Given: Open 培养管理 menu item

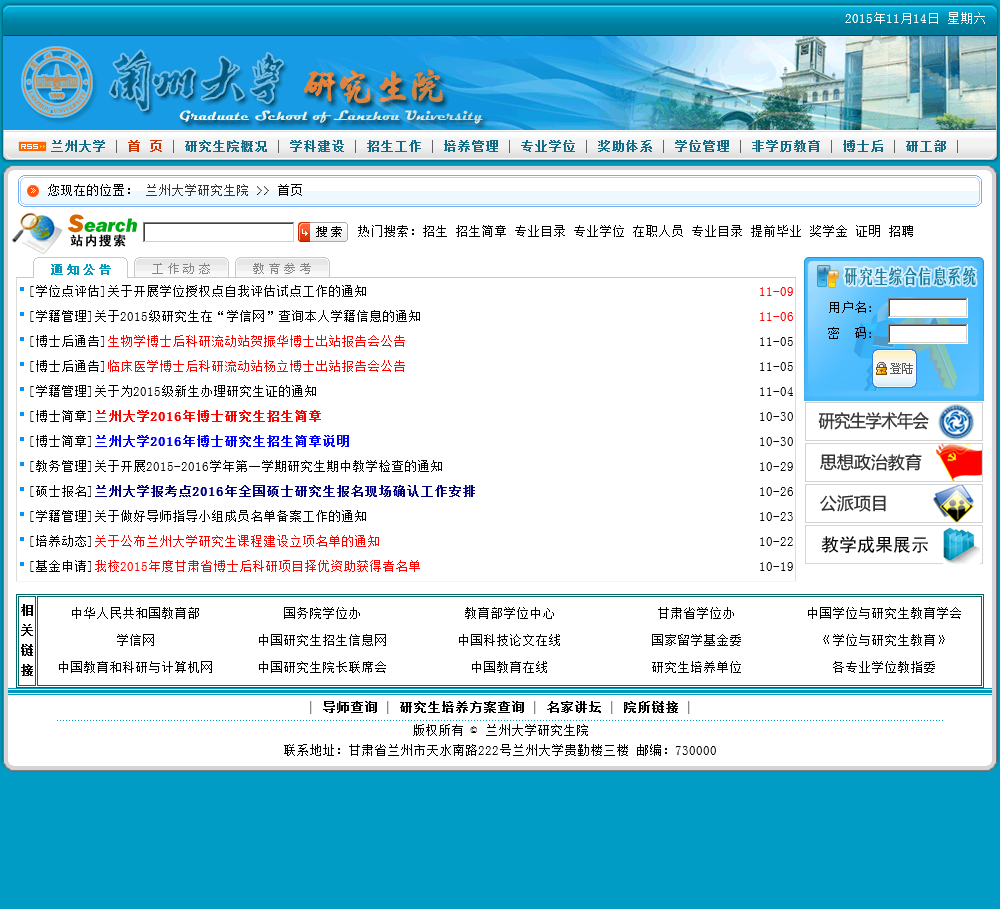Looking at the screenshot, I should [x=471, y=146].
